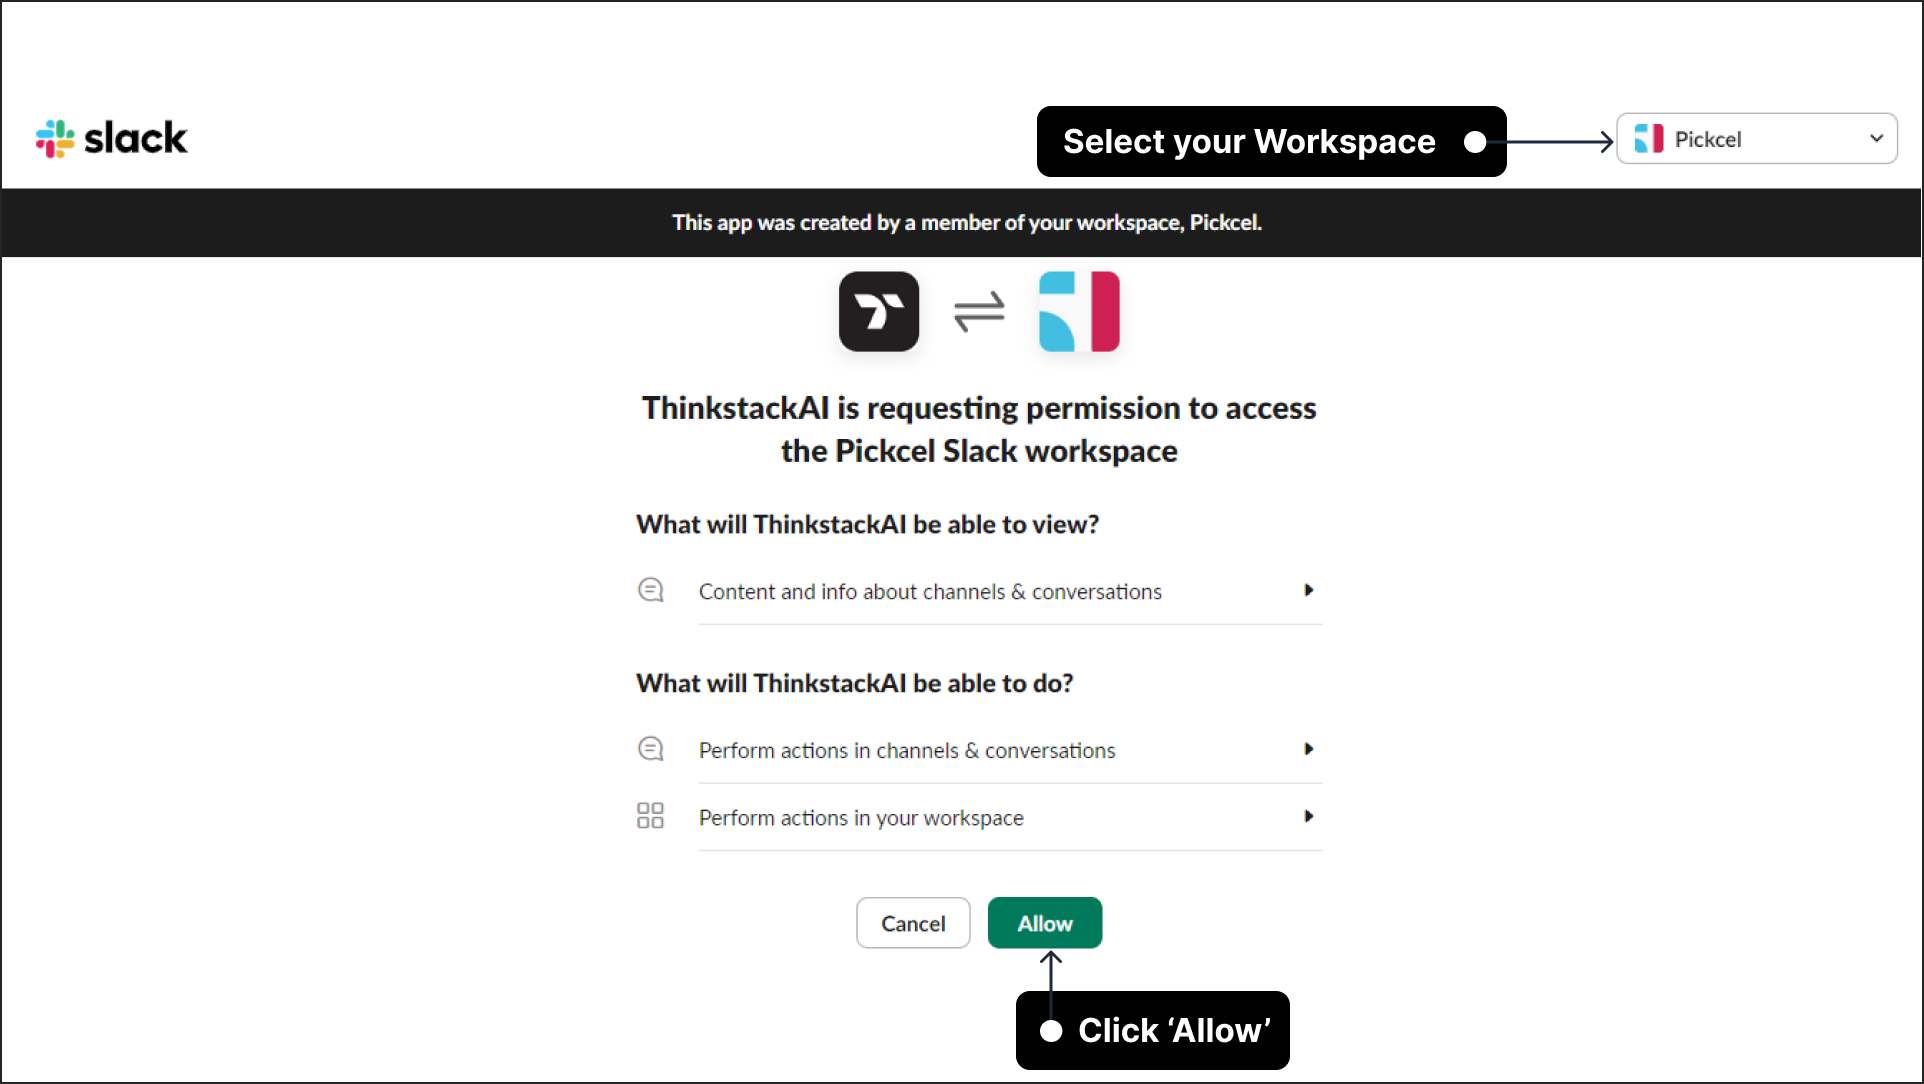
Task: Click the bidirectional arrows exchange icon
Action: pyautogui.click(x=977, y=312)
